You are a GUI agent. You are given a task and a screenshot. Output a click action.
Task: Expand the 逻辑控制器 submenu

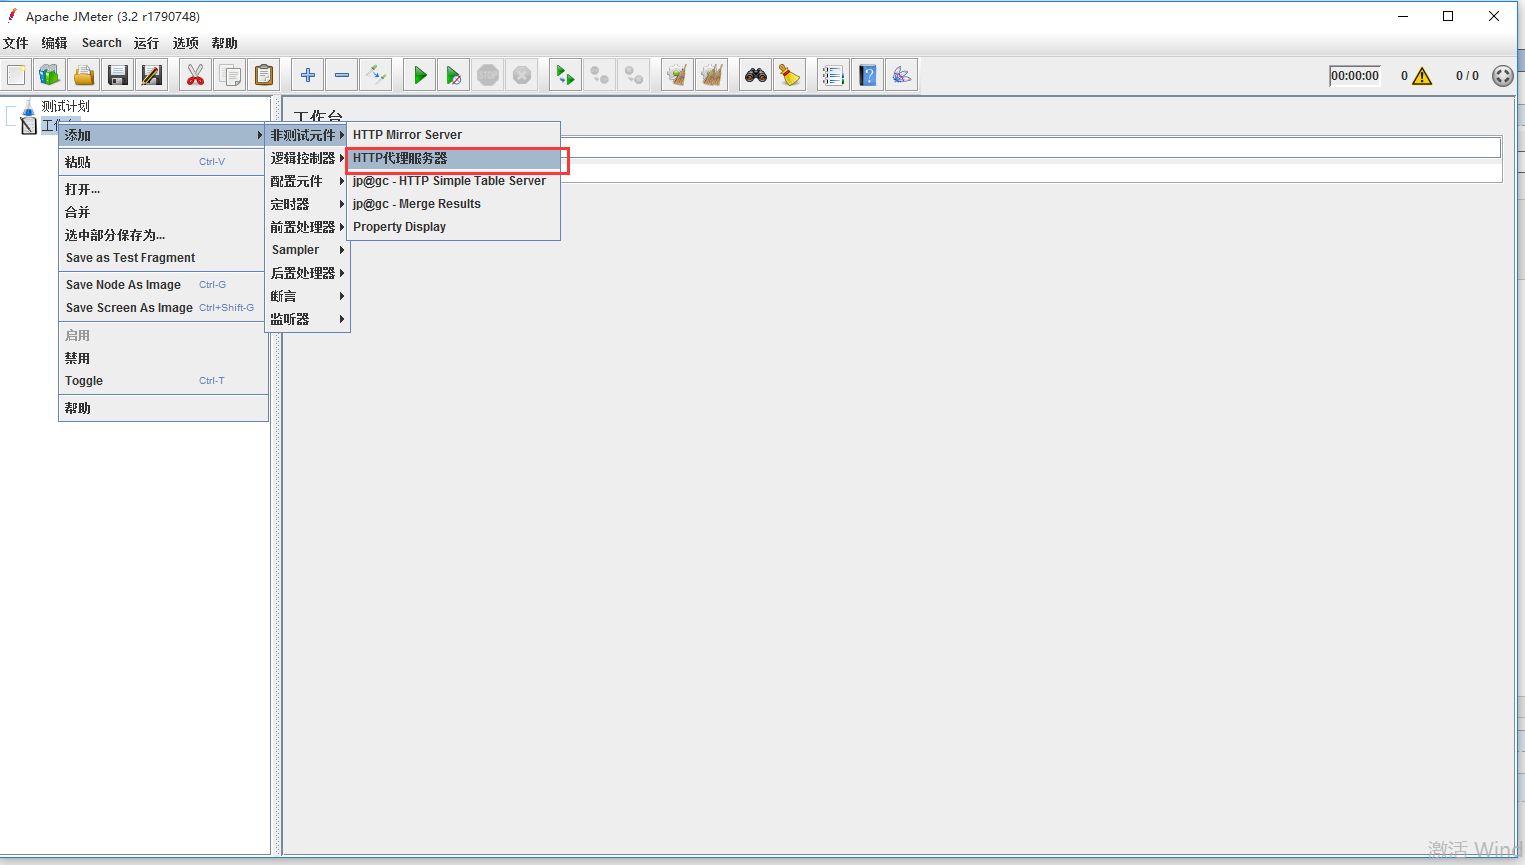[307, 158]
